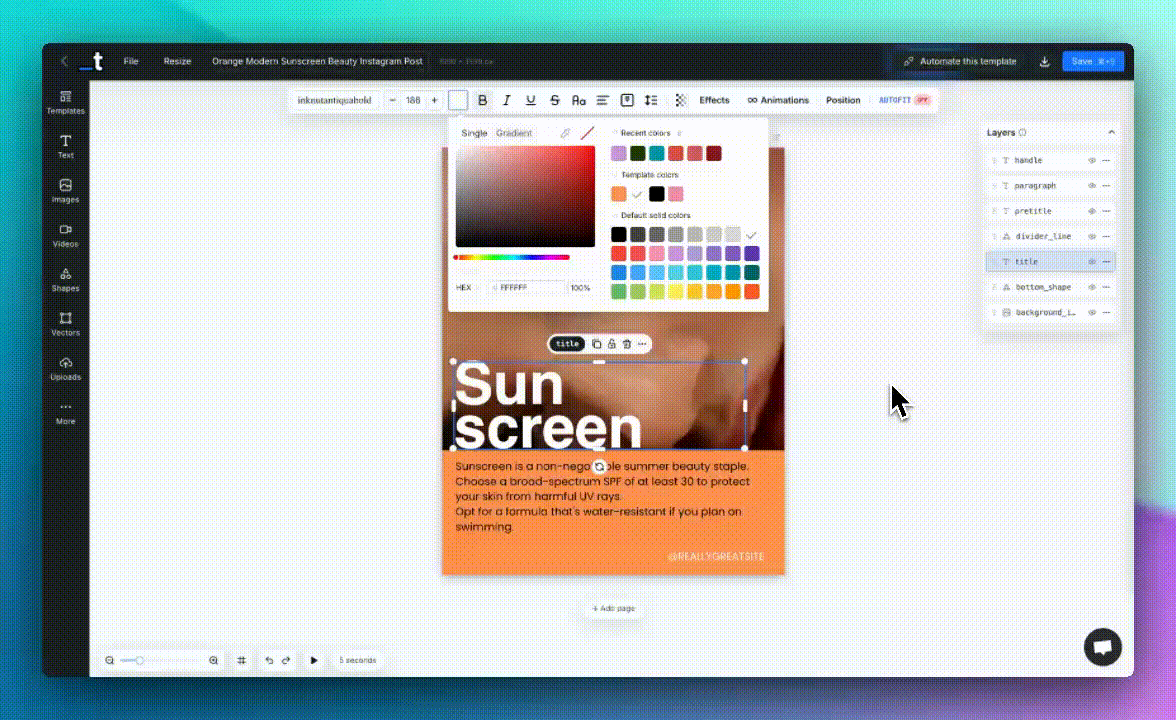Switch to the Gradient color tab

coord(514,133)
